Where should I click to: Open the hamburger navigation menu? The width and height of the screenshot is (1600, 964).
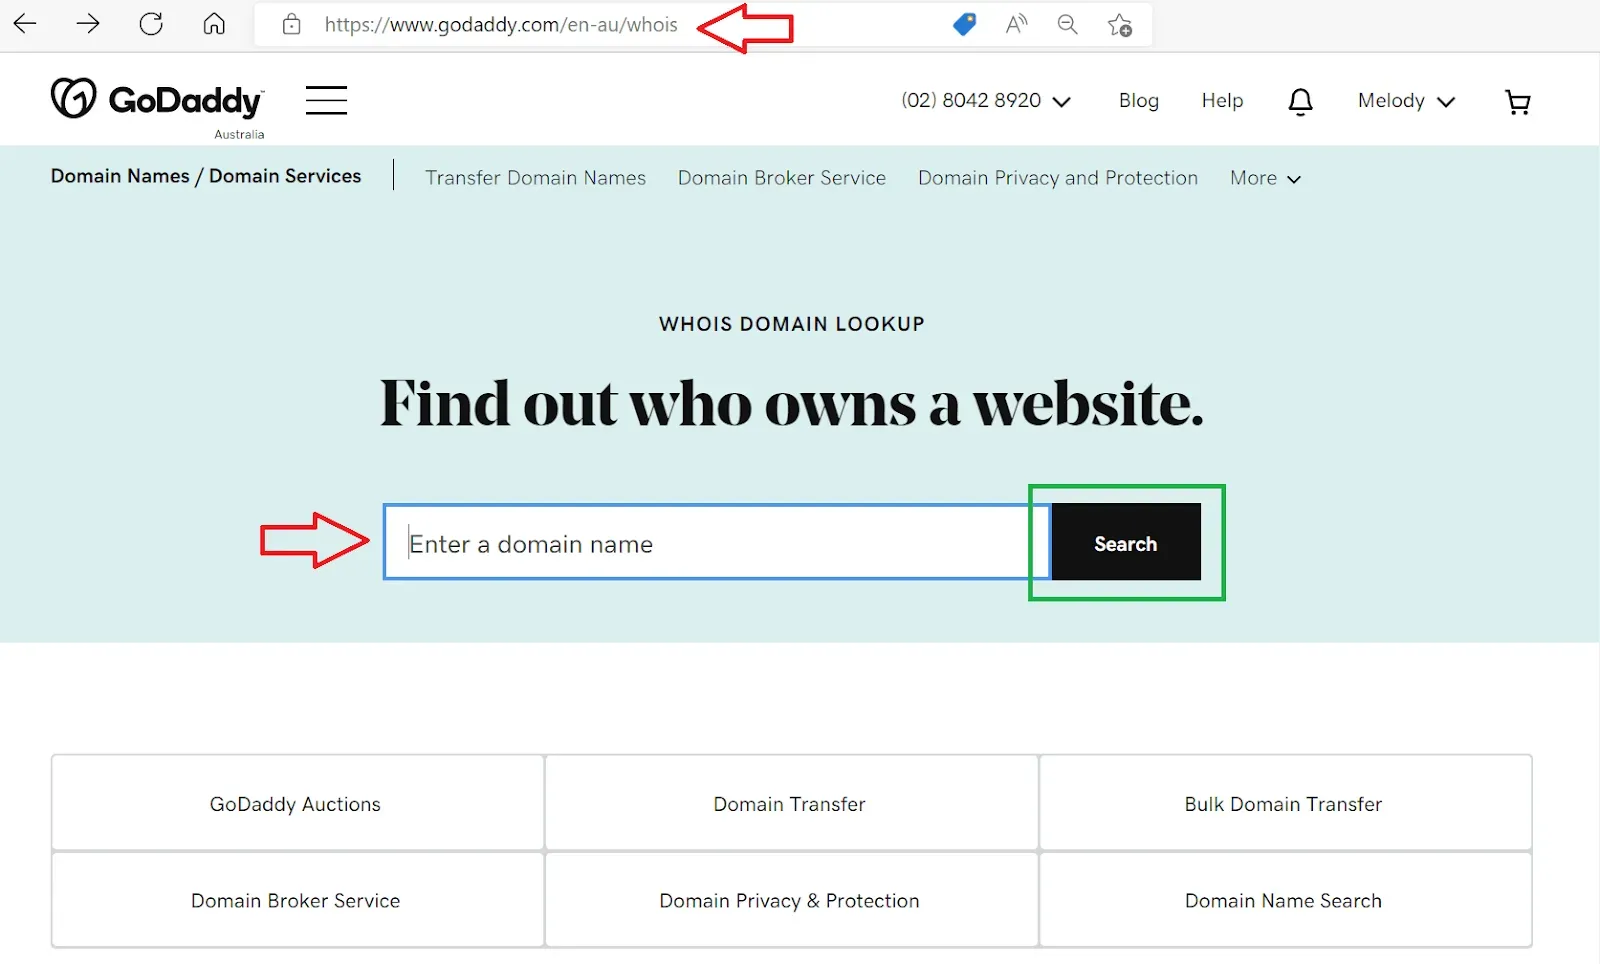pyautogui.click(x=326, y=100)
